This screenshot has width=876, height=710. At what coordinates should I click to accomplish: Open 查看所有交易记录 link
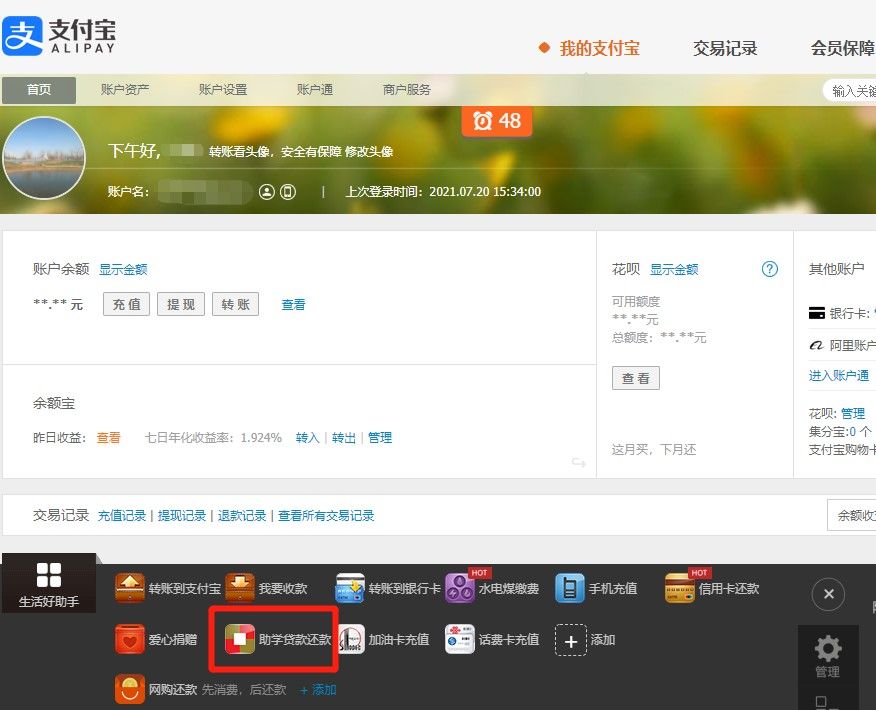326,516
